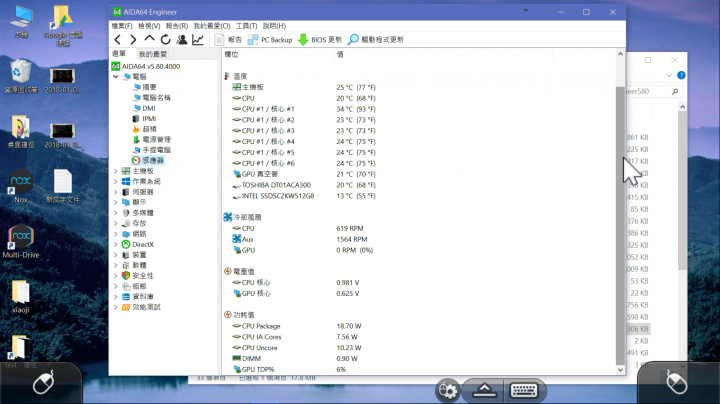The width and height of the screenshot is (720, 404).
Task: Click the search field in background Explorer window
Action: coord(653,91)
